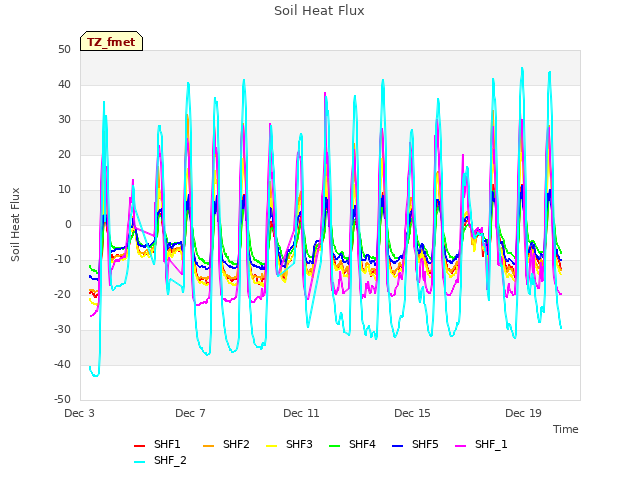Click the vertical Soil Heat Flux axis label
This screenshot has width=640, height=480.
tap(15, 224)
